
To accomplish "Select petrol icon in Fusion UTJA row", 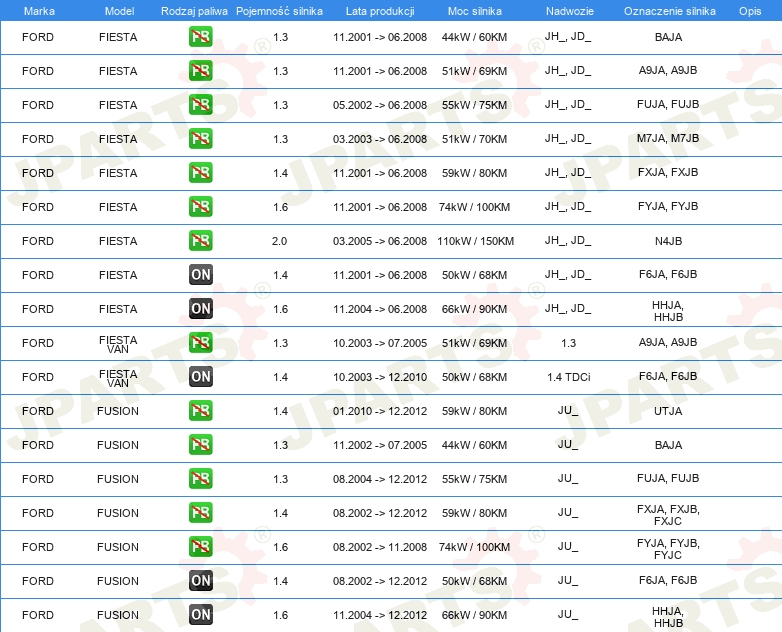I will tap(200, 411).
